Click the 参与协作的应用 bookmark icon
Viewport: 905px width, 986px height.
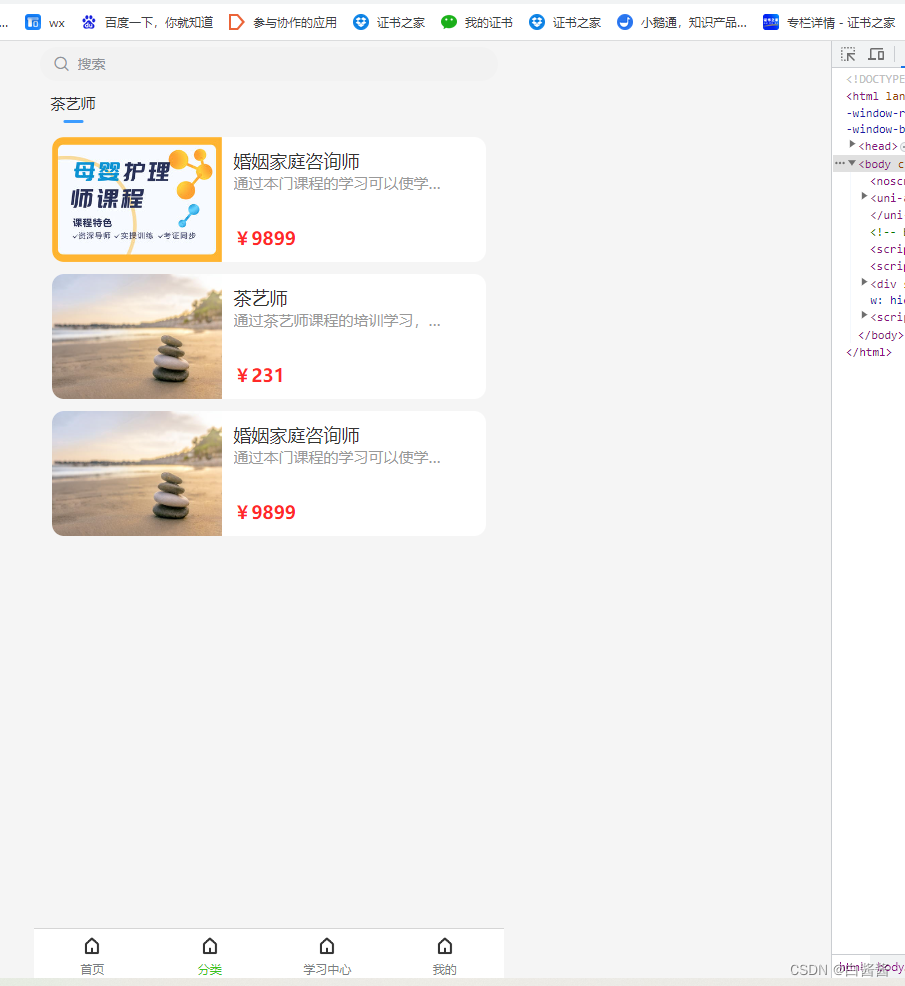click(x=239, y=21)
